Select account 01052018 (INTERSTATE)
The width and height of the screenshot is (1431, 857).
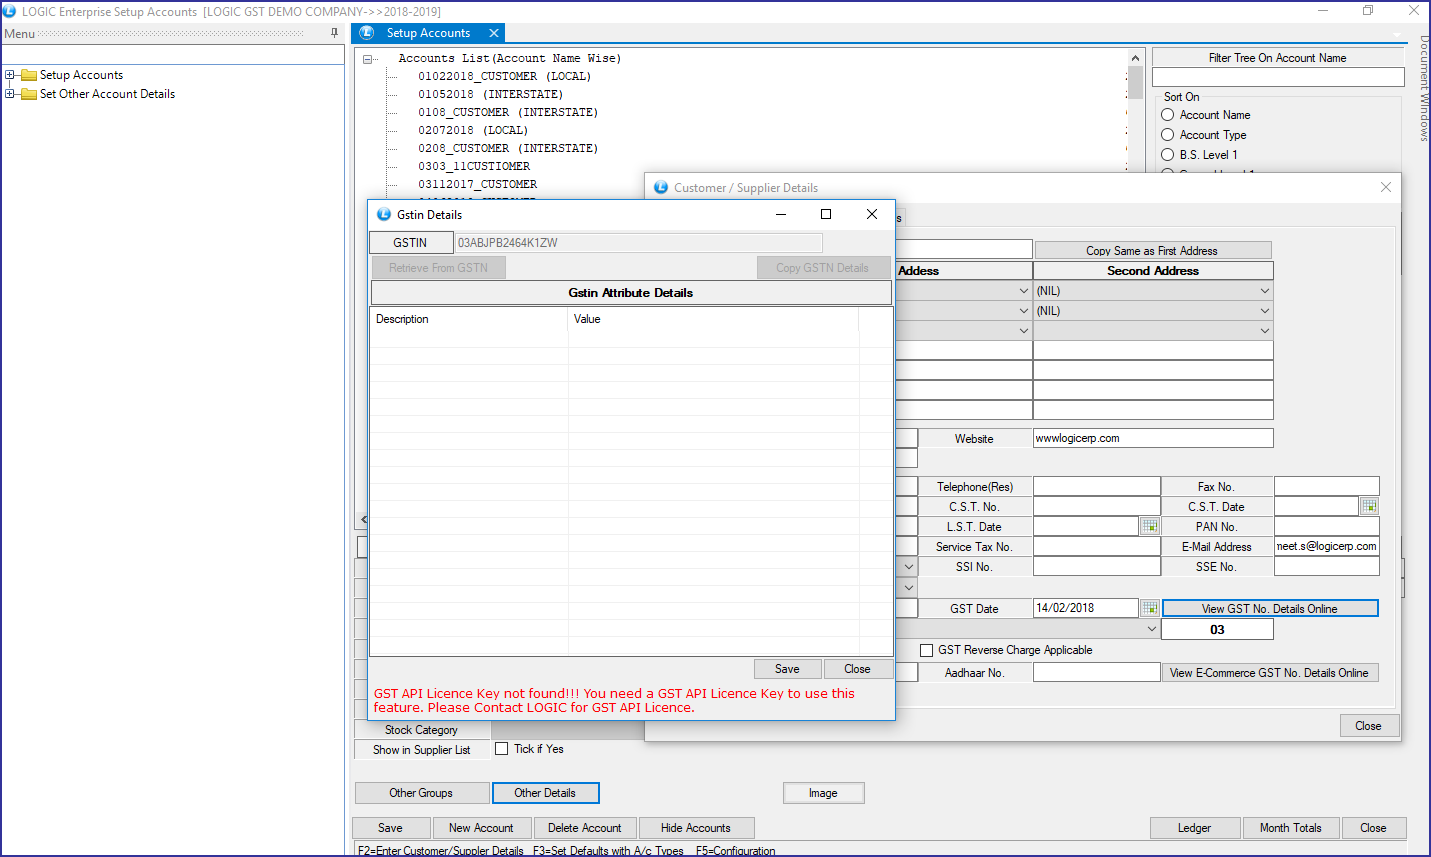point(491,94)
